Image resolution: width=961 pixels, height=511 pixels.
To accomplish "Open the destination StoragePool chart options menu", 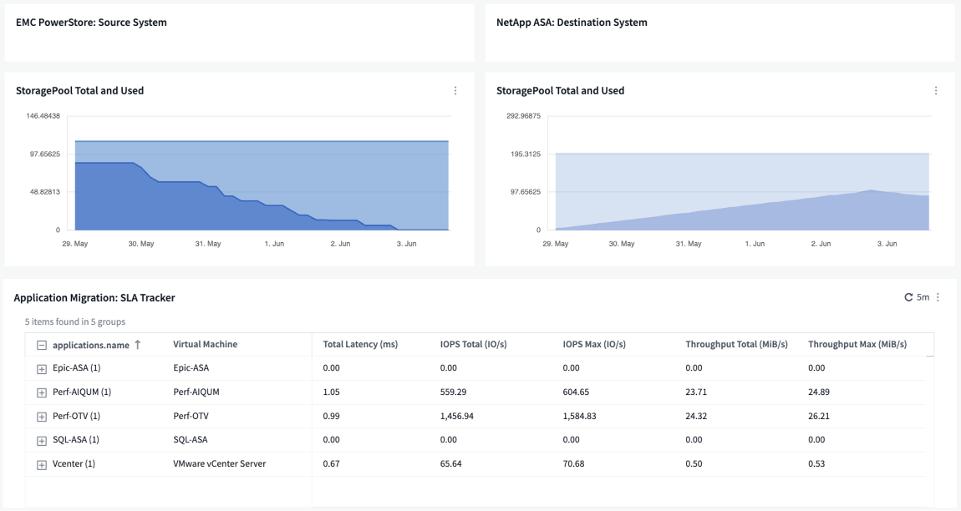I will click(936, 91).
